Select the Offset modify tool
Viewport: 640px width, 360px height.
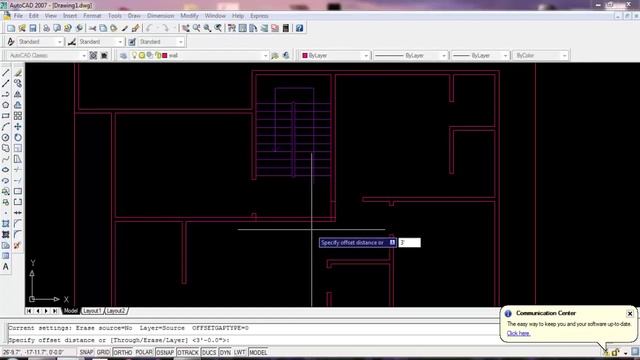pyautogui.click(x=18, y=105)
